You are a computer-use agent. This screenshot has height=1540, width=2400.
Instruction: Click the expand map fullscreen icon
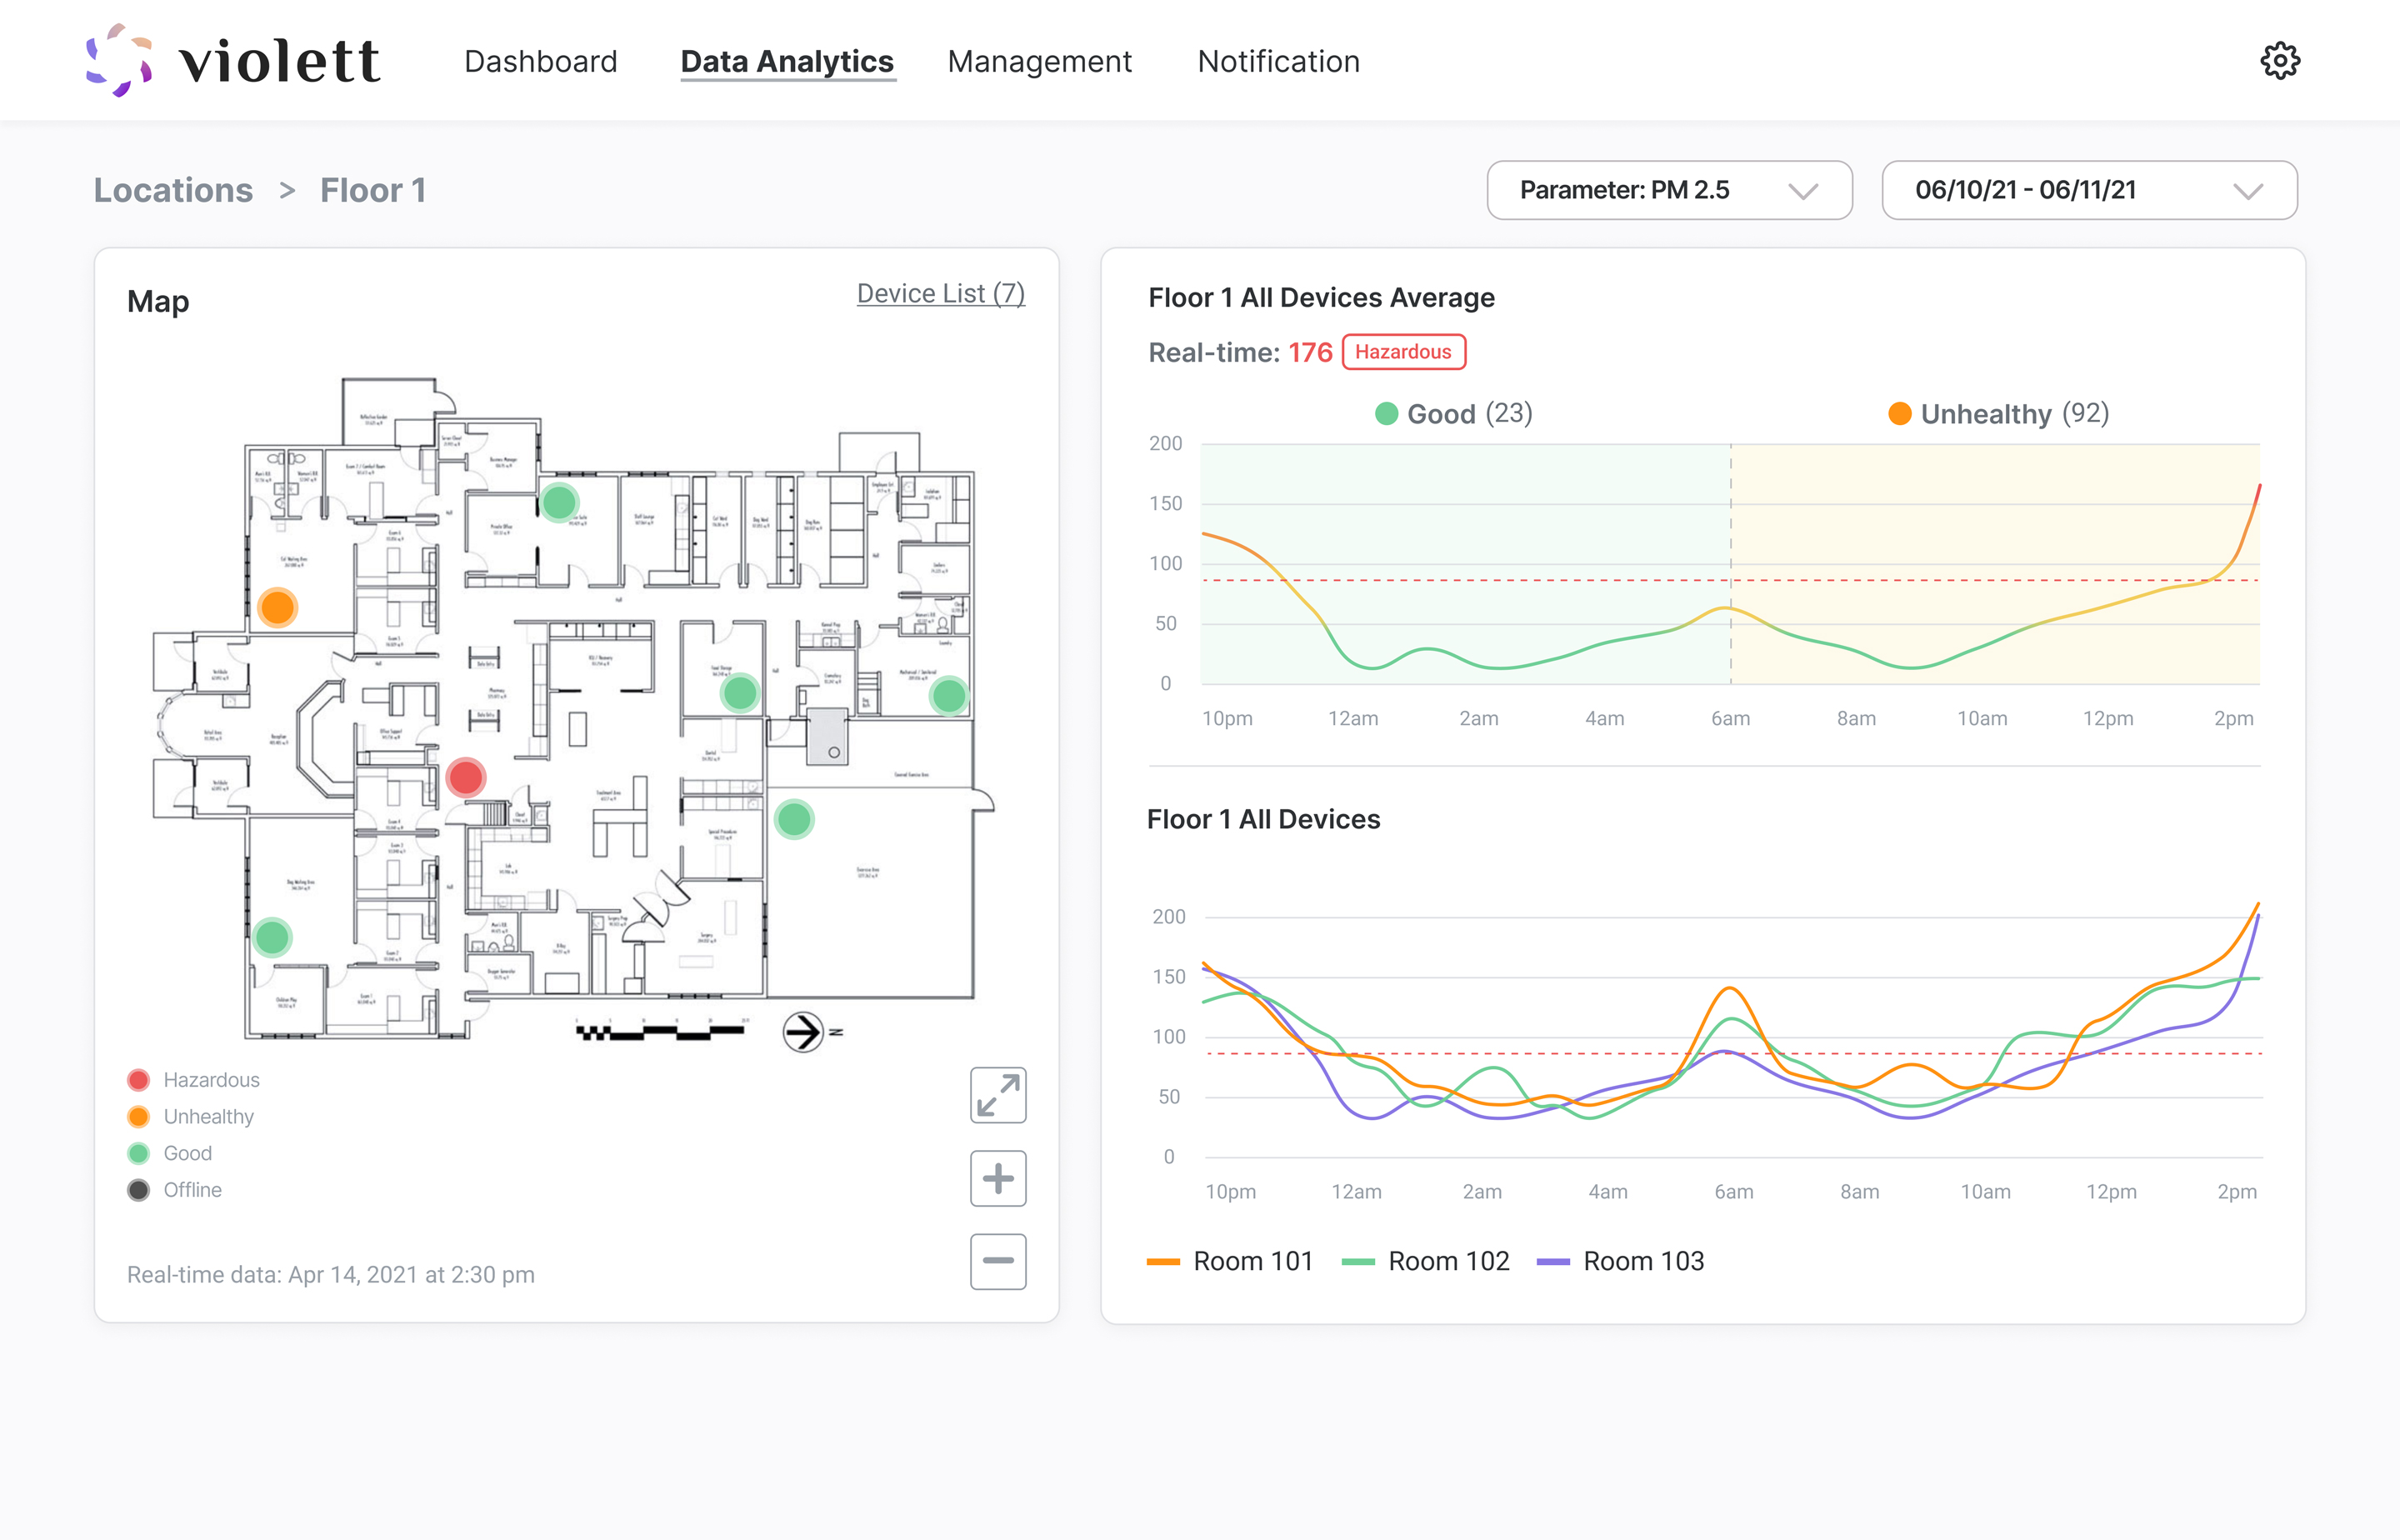click(x=997, y=1095)
